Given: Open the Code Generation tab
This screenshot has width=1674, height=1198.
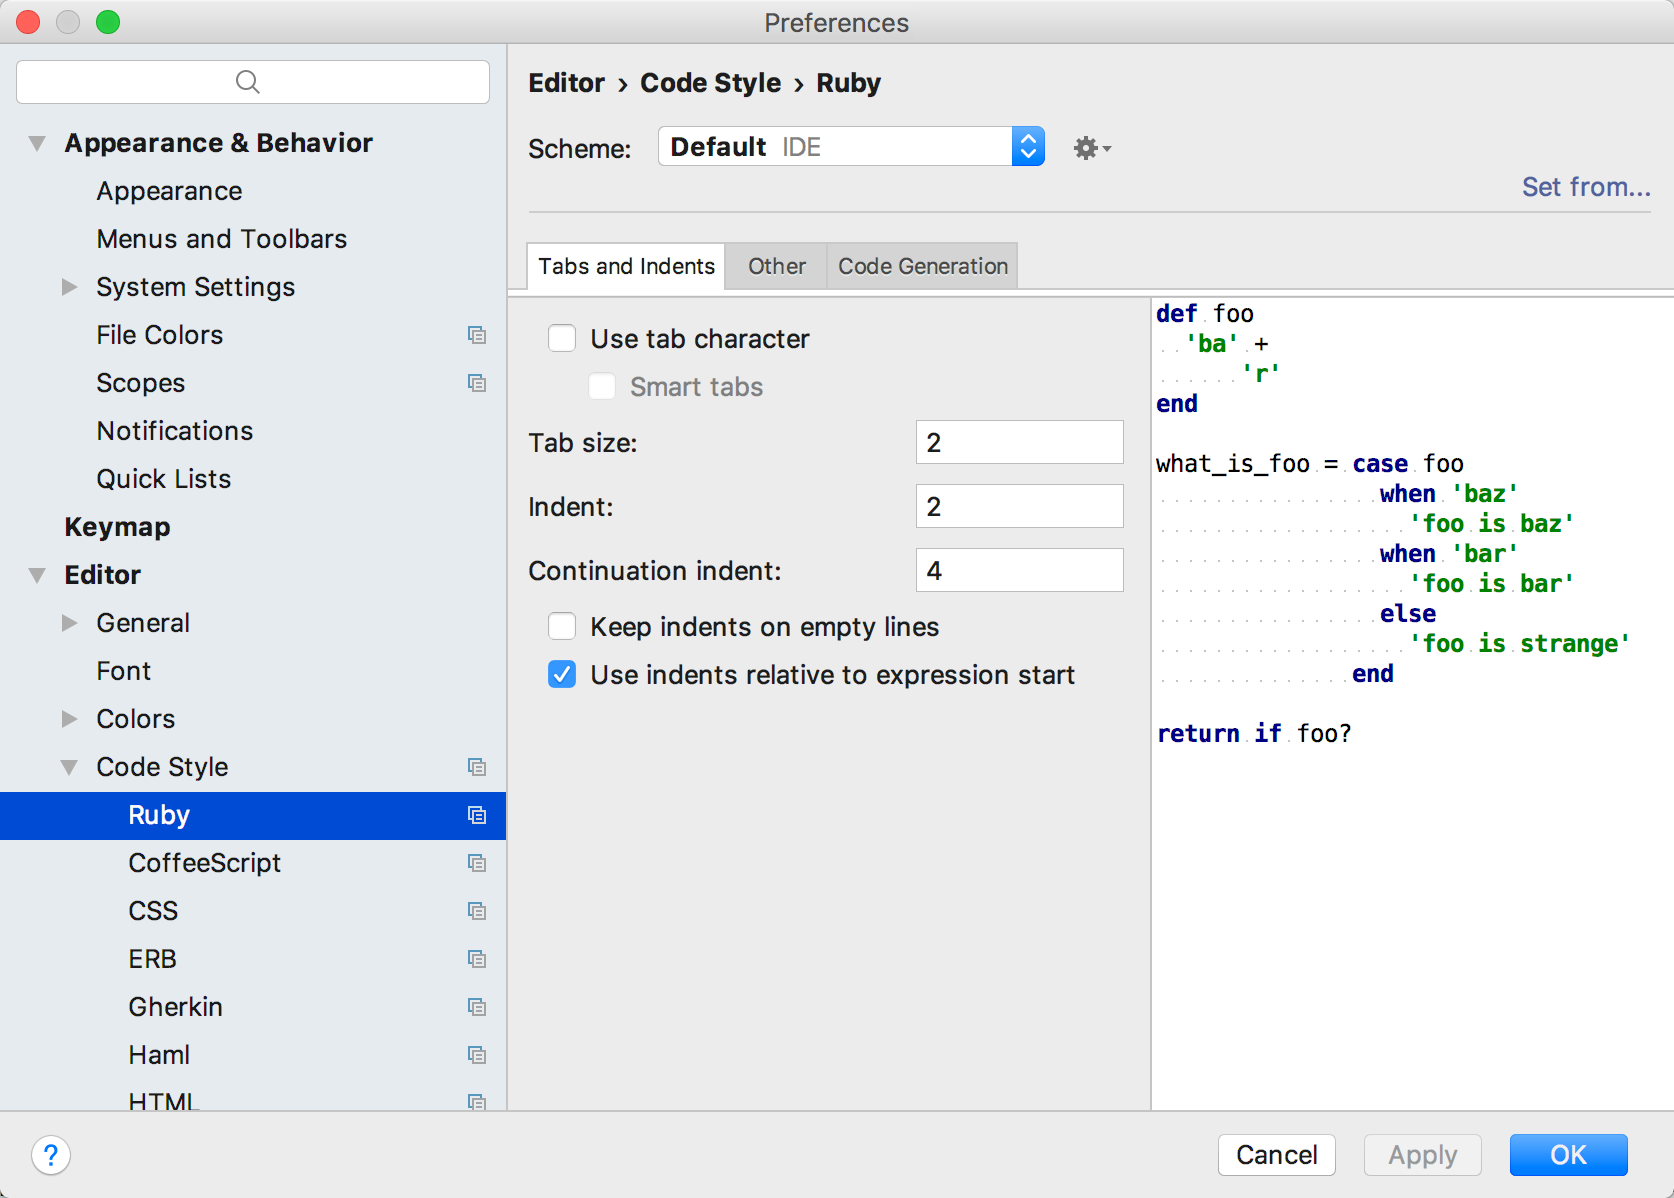Looking at the screenshot, I should [x=922, y=266].
